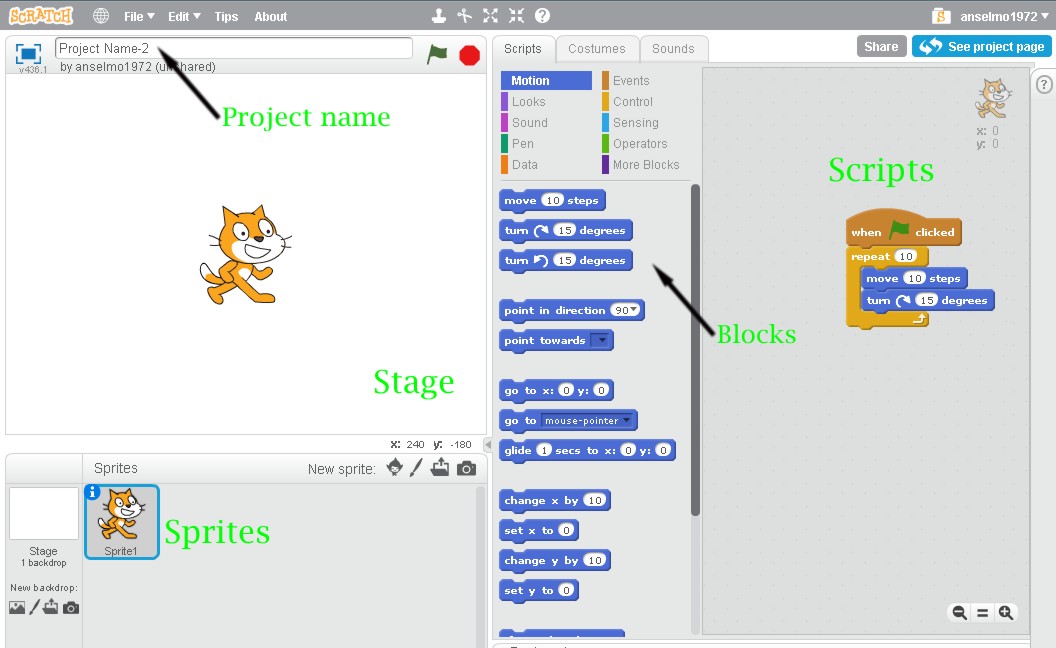Select the Duplicate stamp tool in the toolbar
The width and height of the screenshot is (1056, 648).
point(439,15)
